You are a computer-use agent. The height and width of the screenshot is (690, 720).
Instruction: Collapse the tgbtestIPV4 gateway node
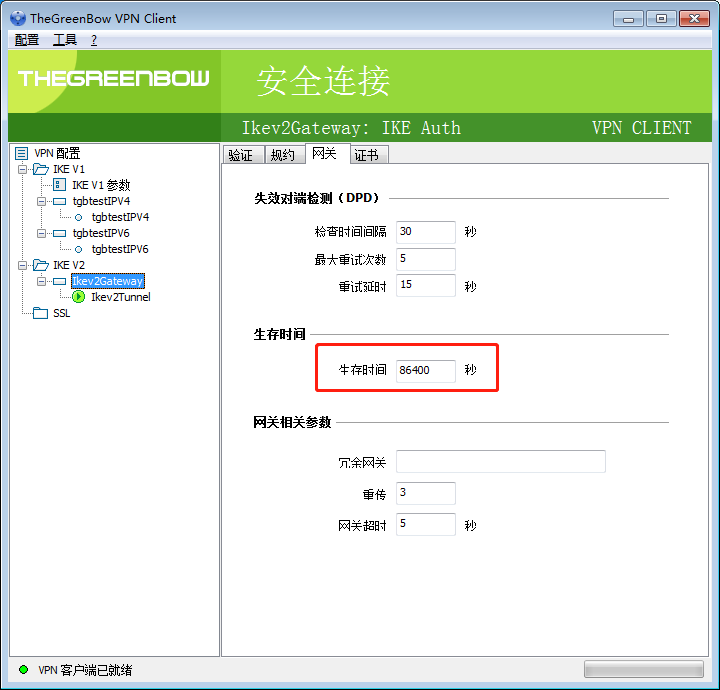coord(41,202)
